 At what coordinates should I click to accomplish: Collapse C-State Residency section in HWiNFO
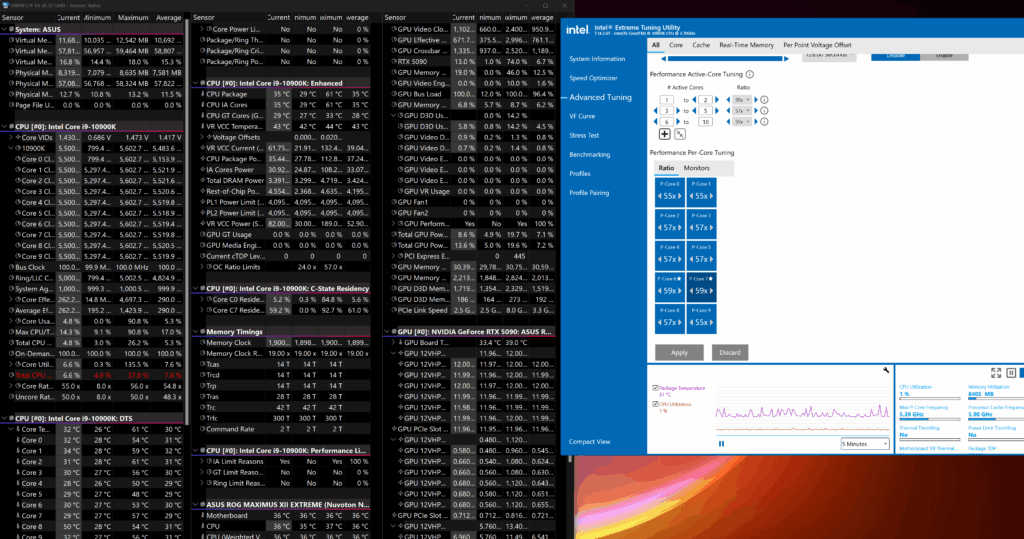point(195,289)
